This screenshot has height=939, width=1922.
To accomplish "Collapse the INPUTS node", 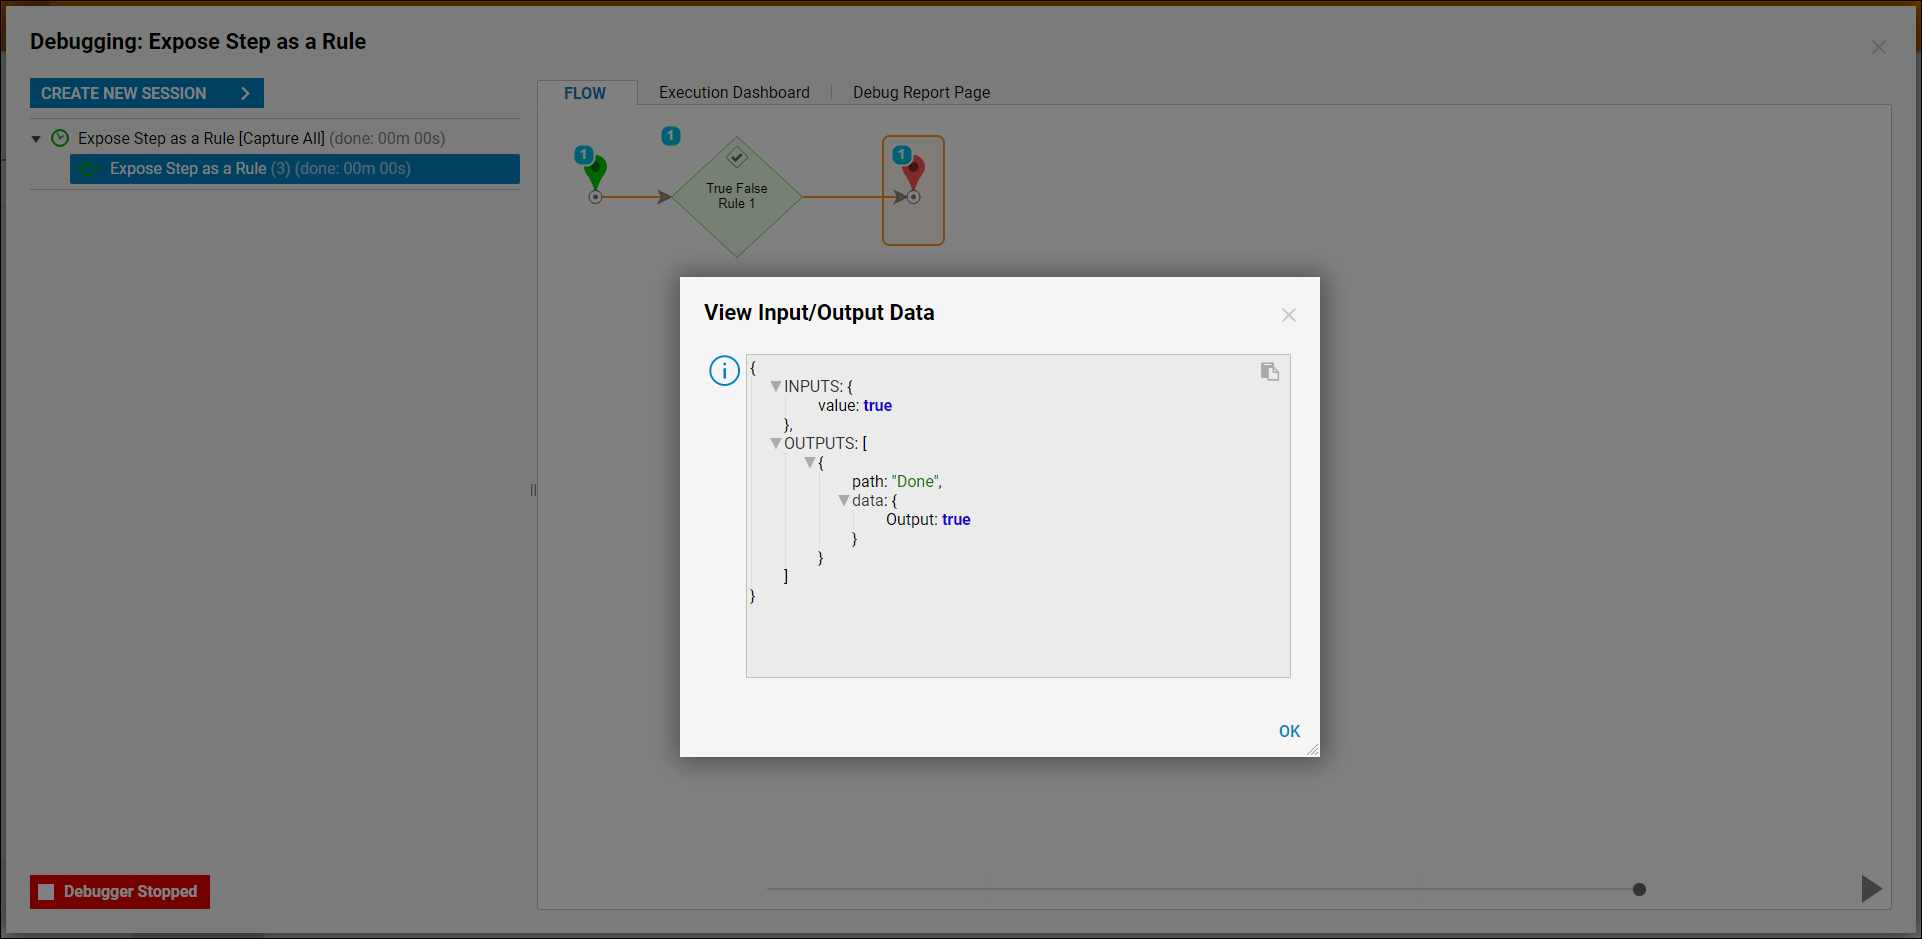I will 776,386.
